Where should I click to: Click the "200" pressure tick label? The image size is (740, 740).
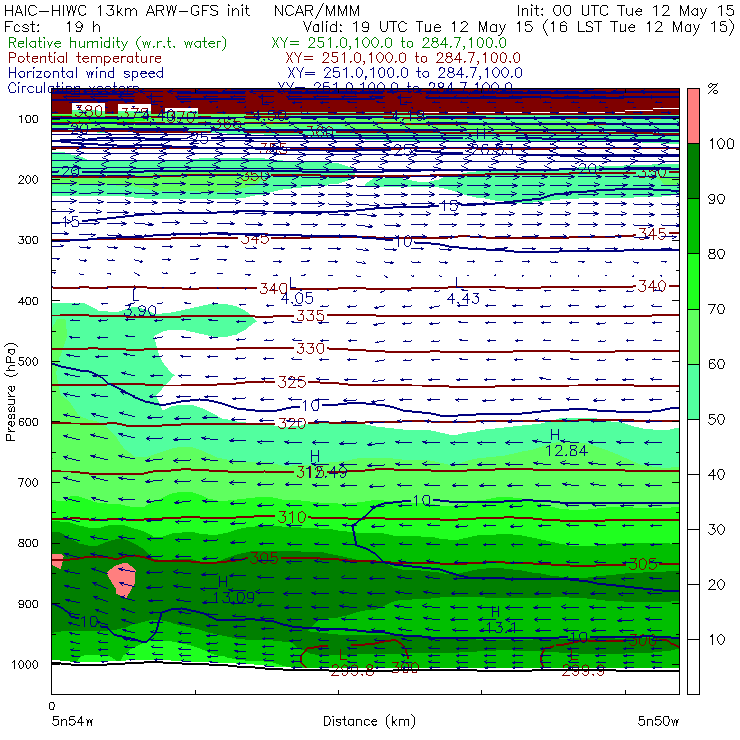28,180
